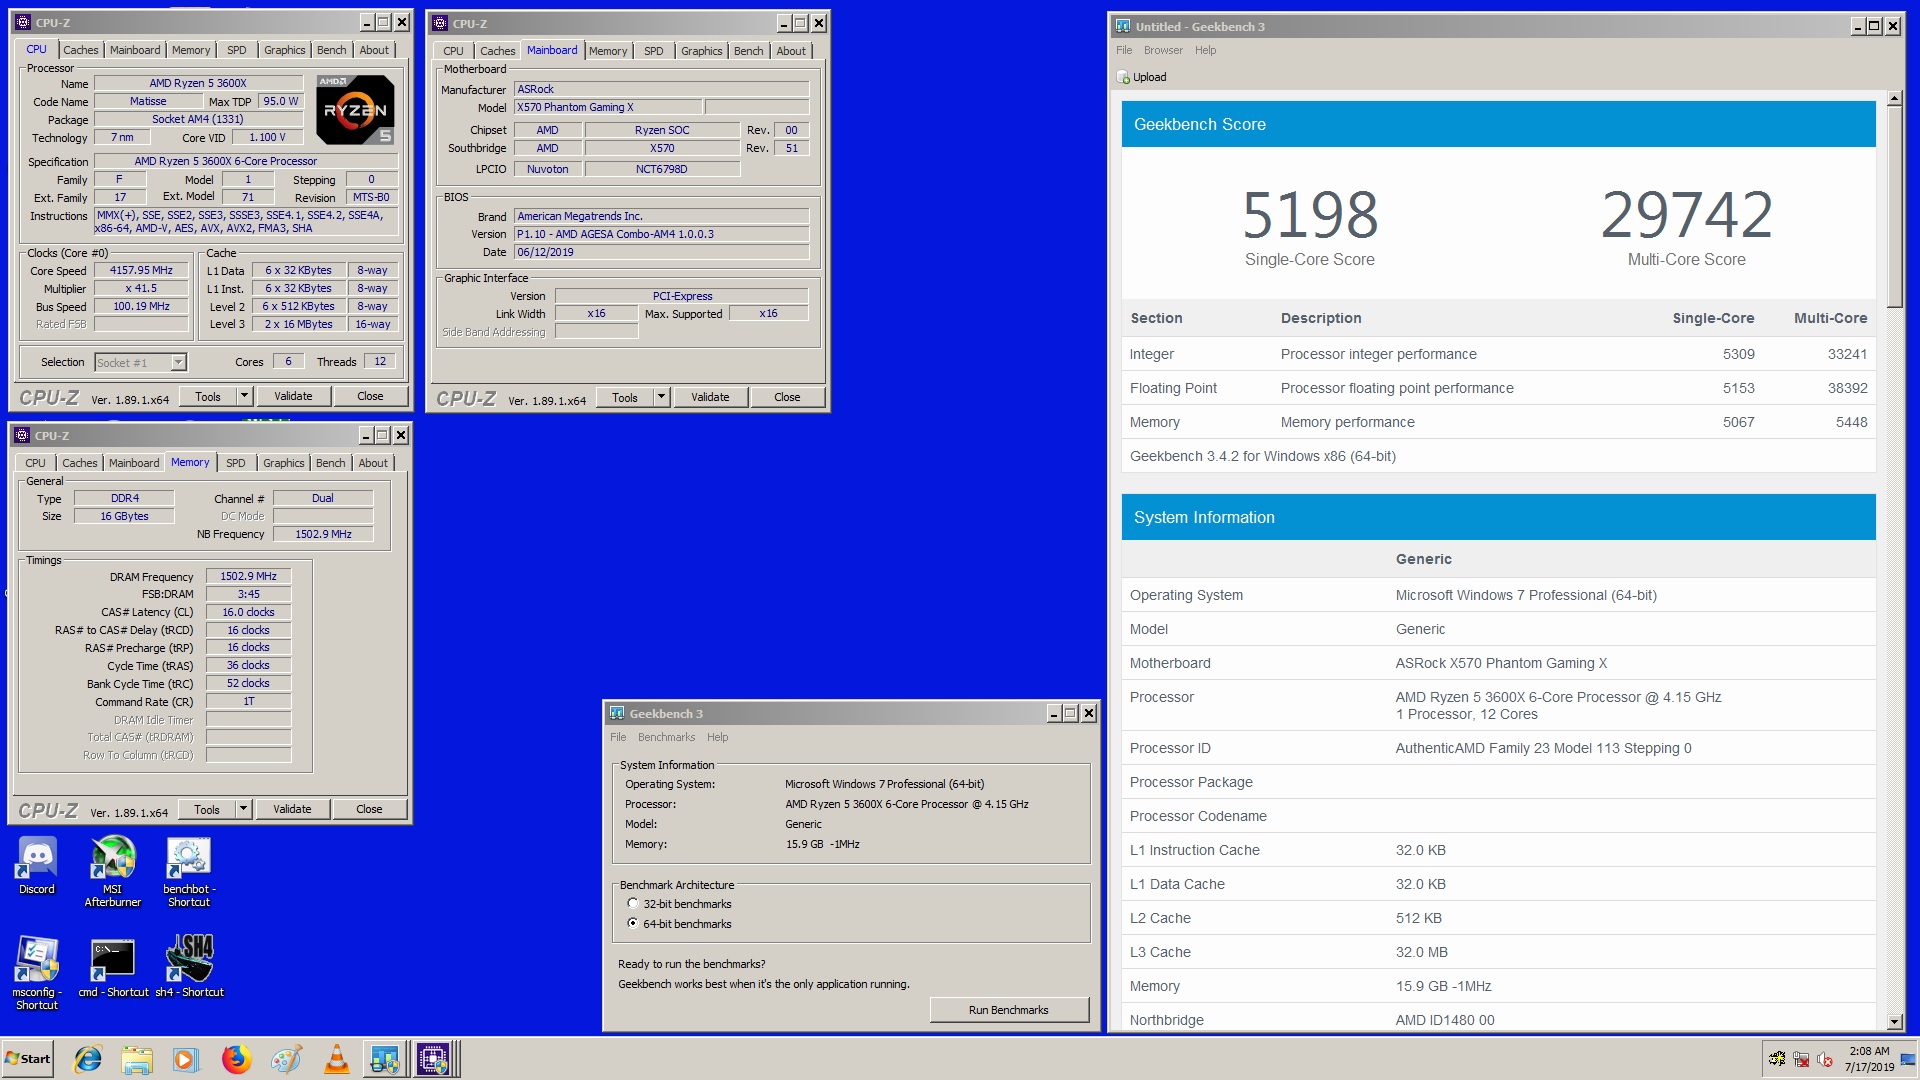Viewport: 1920px width, 1080px height.
Task: Click the Memory CPU-Z window title icon
Action: 22,435
